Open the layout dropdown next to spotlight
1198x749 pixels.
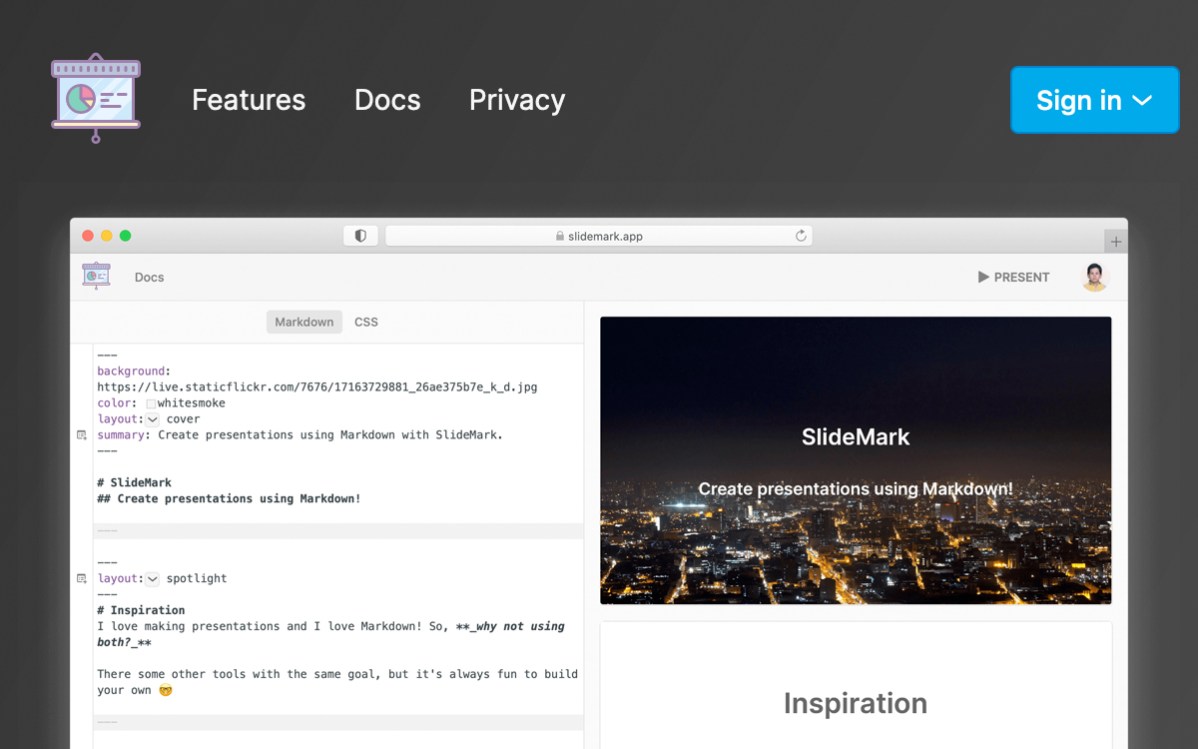(153, 579)
